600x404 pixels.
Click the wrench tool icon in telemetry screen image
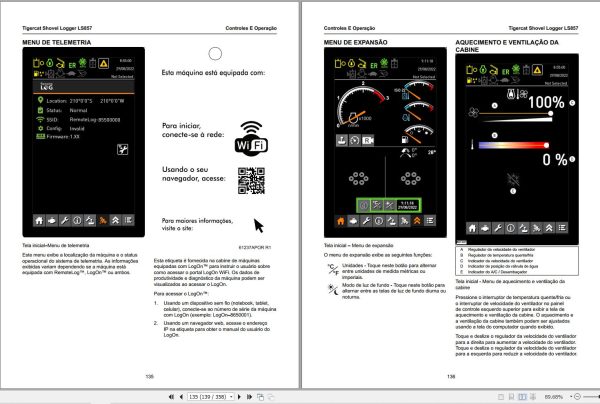[x=122, y=149]
